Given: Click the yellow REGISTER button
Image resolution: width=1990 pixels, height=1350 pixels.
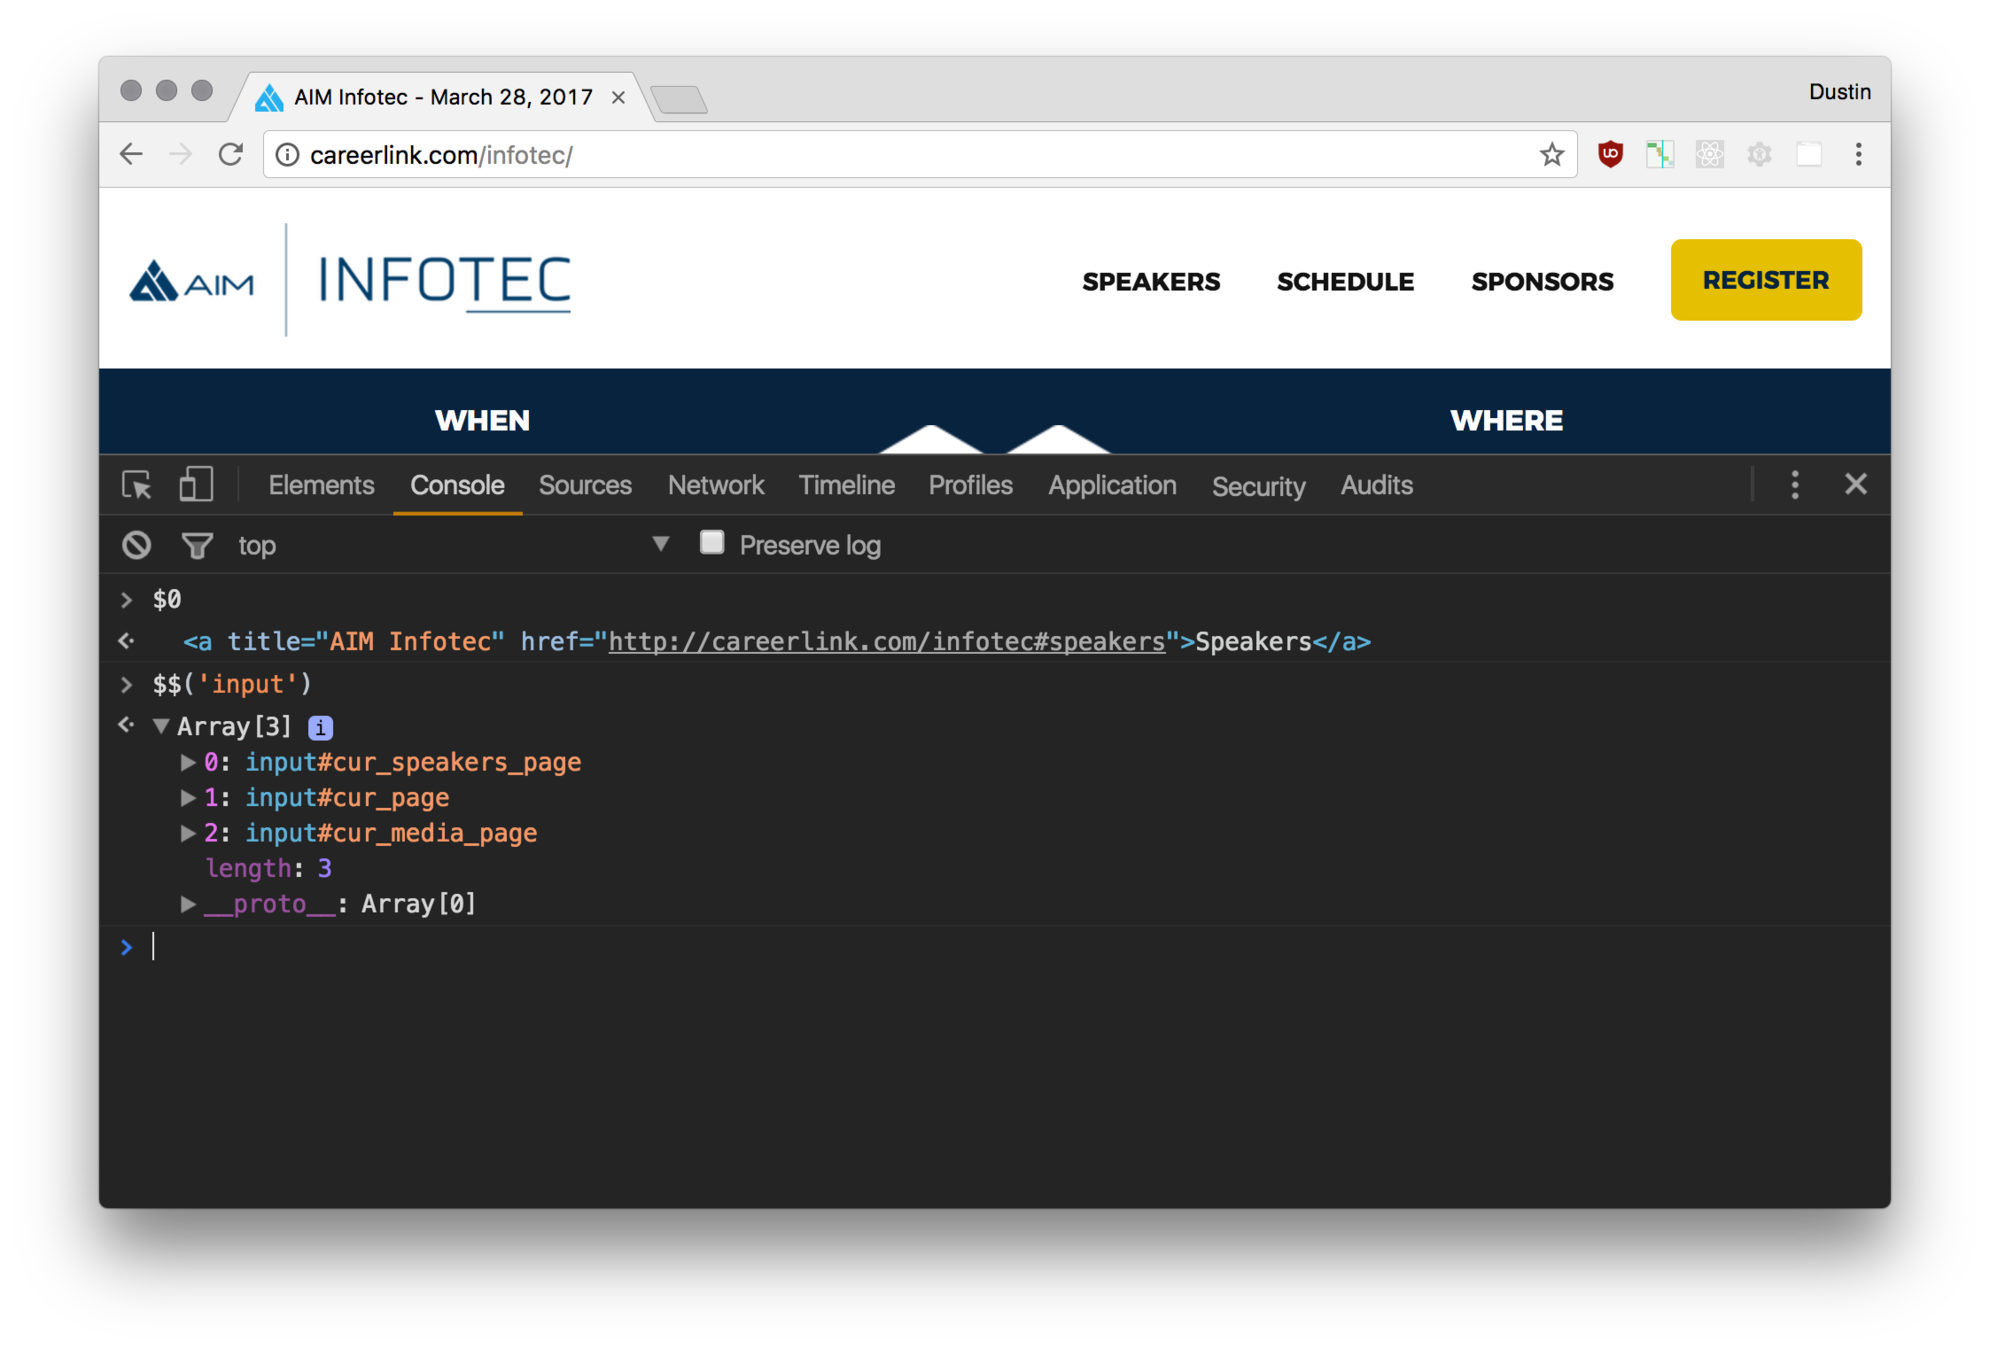Looking at the screenshot, I should tap(1765, 280).
